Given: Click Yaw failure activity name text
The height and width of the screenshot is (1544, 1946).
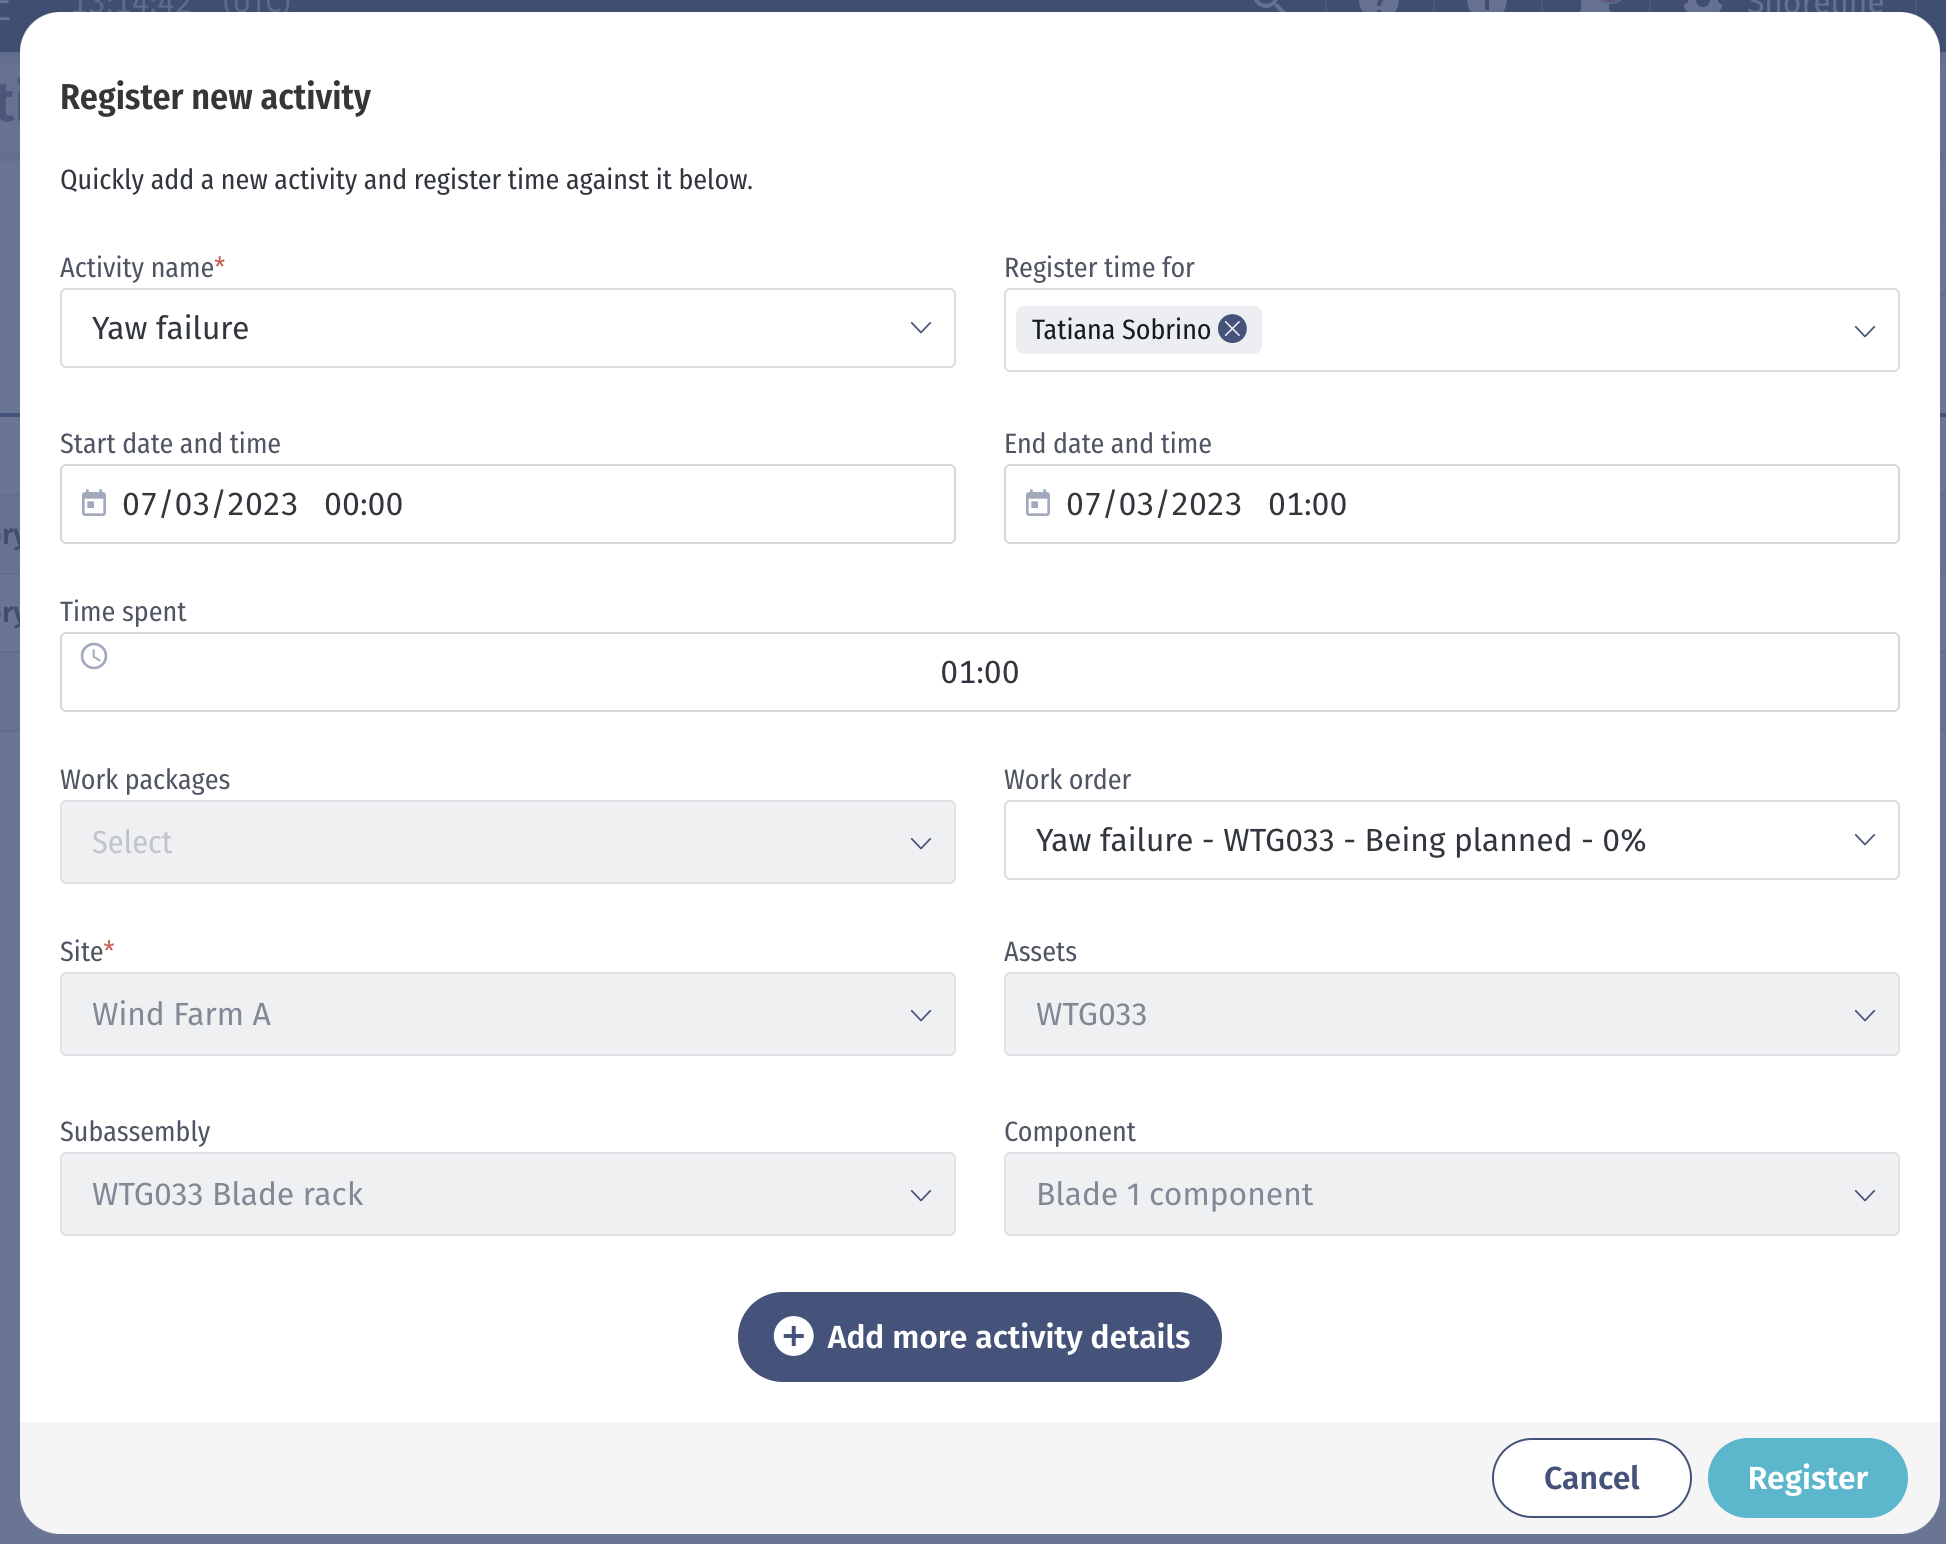Looking at the screenshot, I should coord(171,328).
